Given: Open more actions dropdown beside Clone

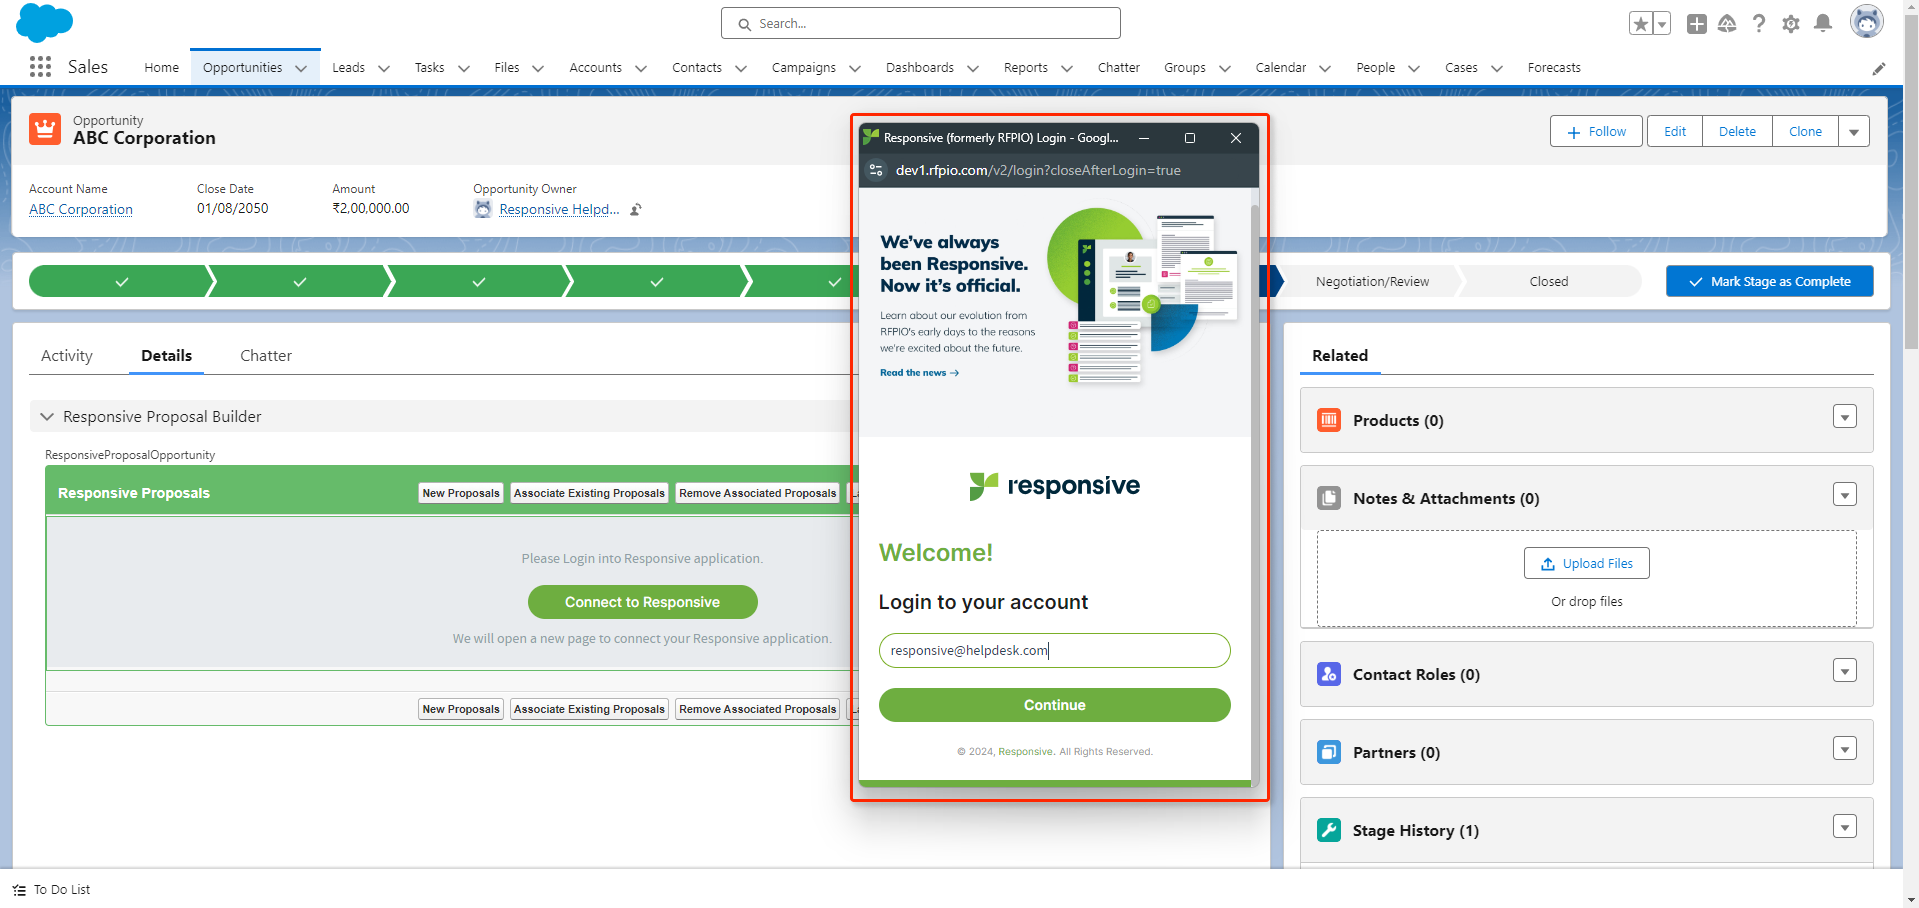Looking at the screenshot, I should (1854, 132).
